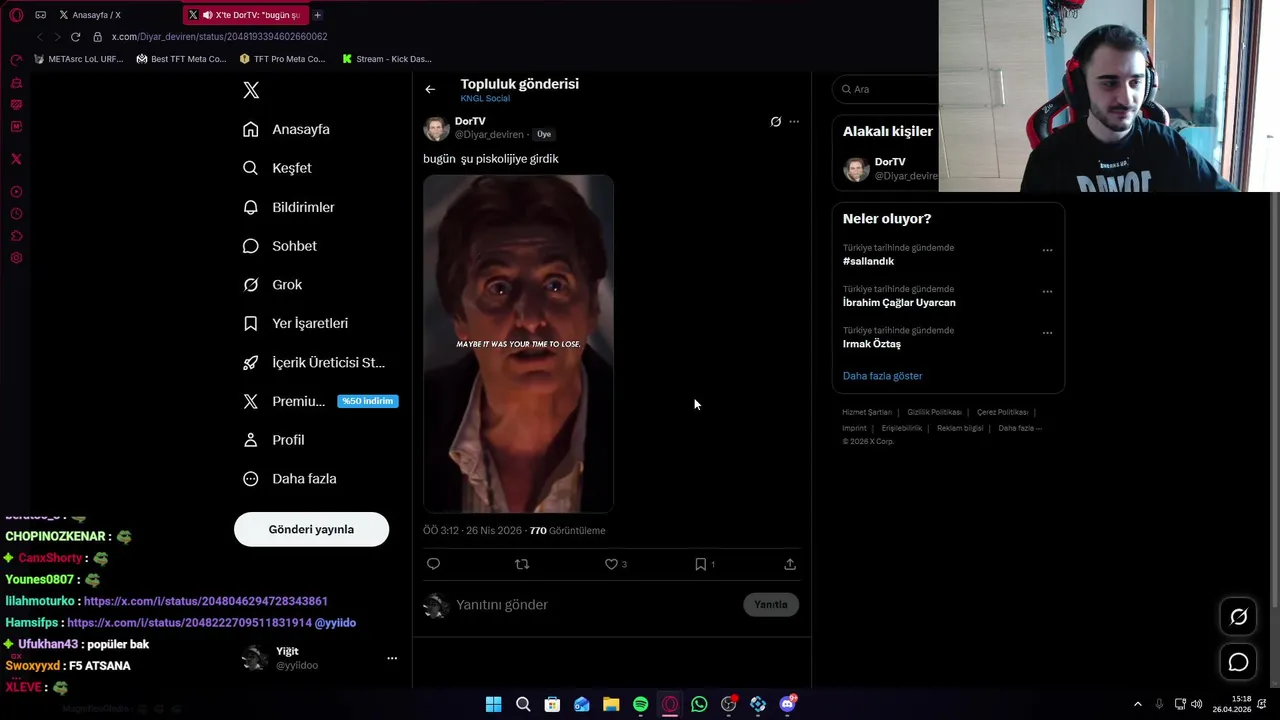Viewport: 1280px width, 720px height.
Task: Click the Daha fazla göster link
Action: (x=882, y=376)
